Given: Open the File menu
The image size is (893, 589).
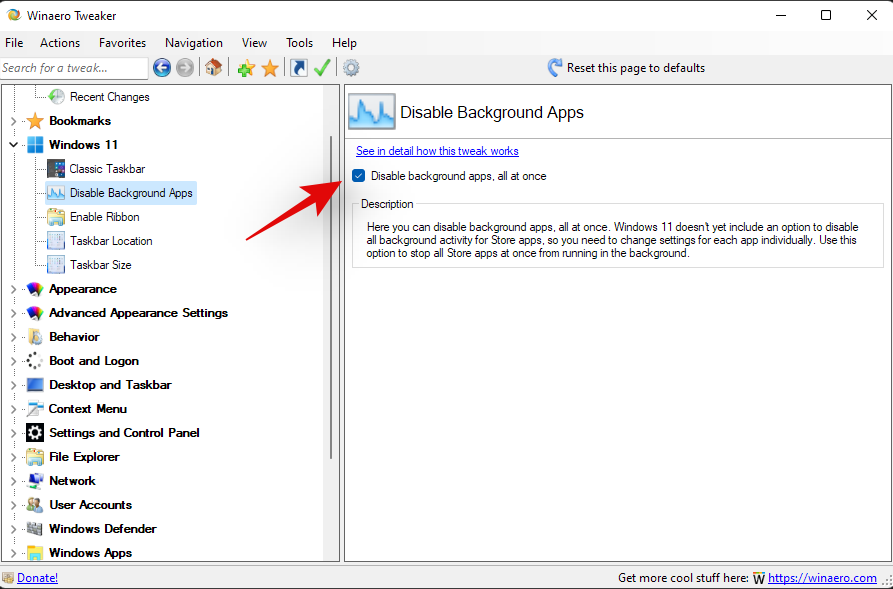Looking at the screenshot, I should (14, 43).
